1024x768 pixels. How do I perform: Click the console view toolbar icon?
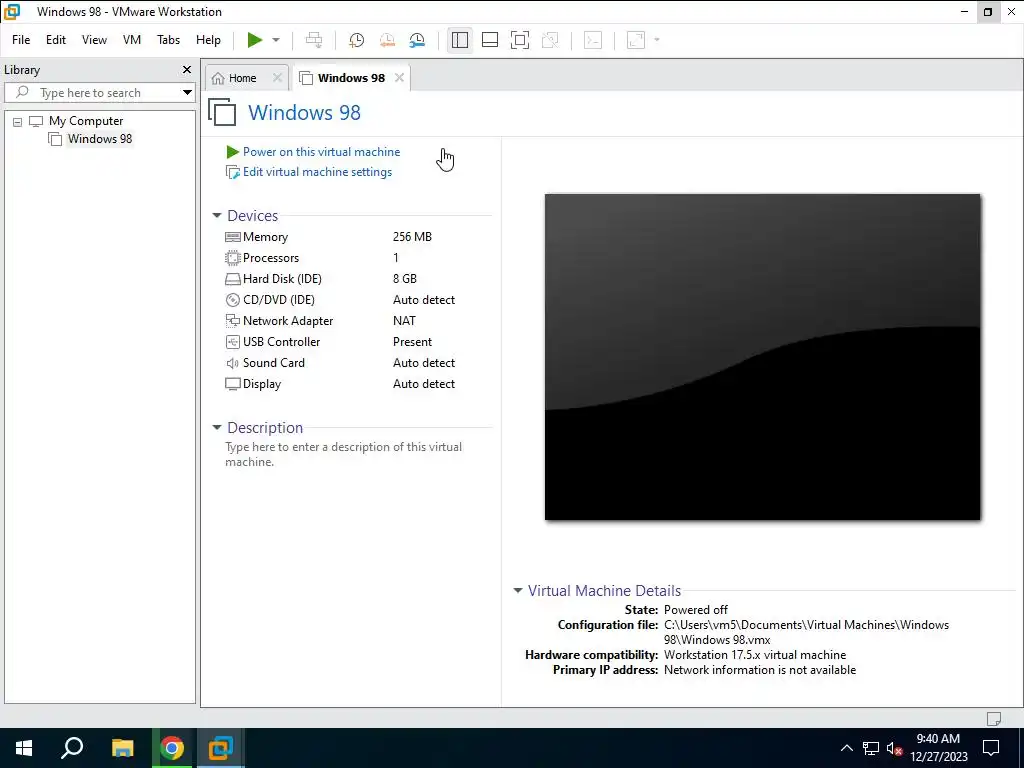(x=593, y=40)
